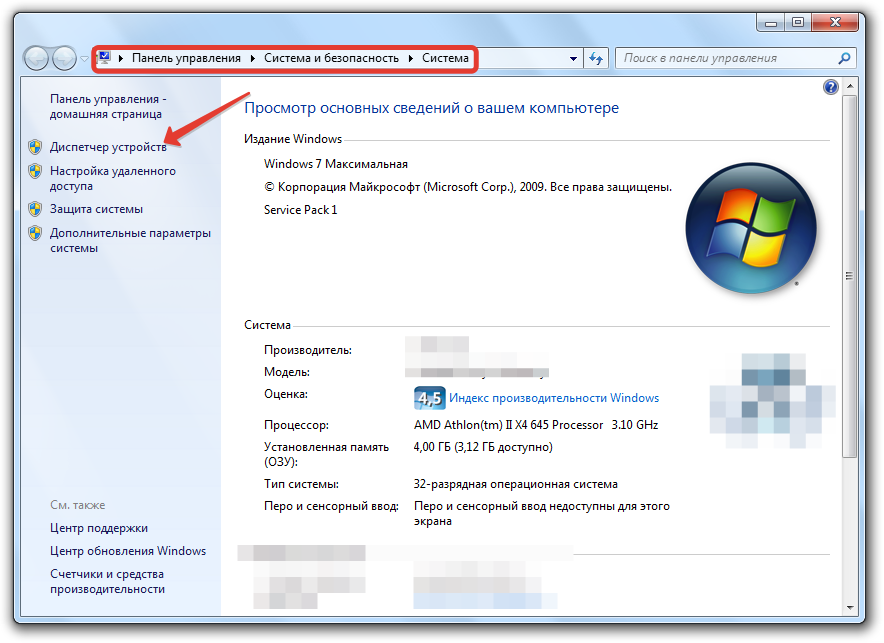Click shield icon beside Настройка удаленного доступа
Screen dimensions: 884x643
pos(35,171)
